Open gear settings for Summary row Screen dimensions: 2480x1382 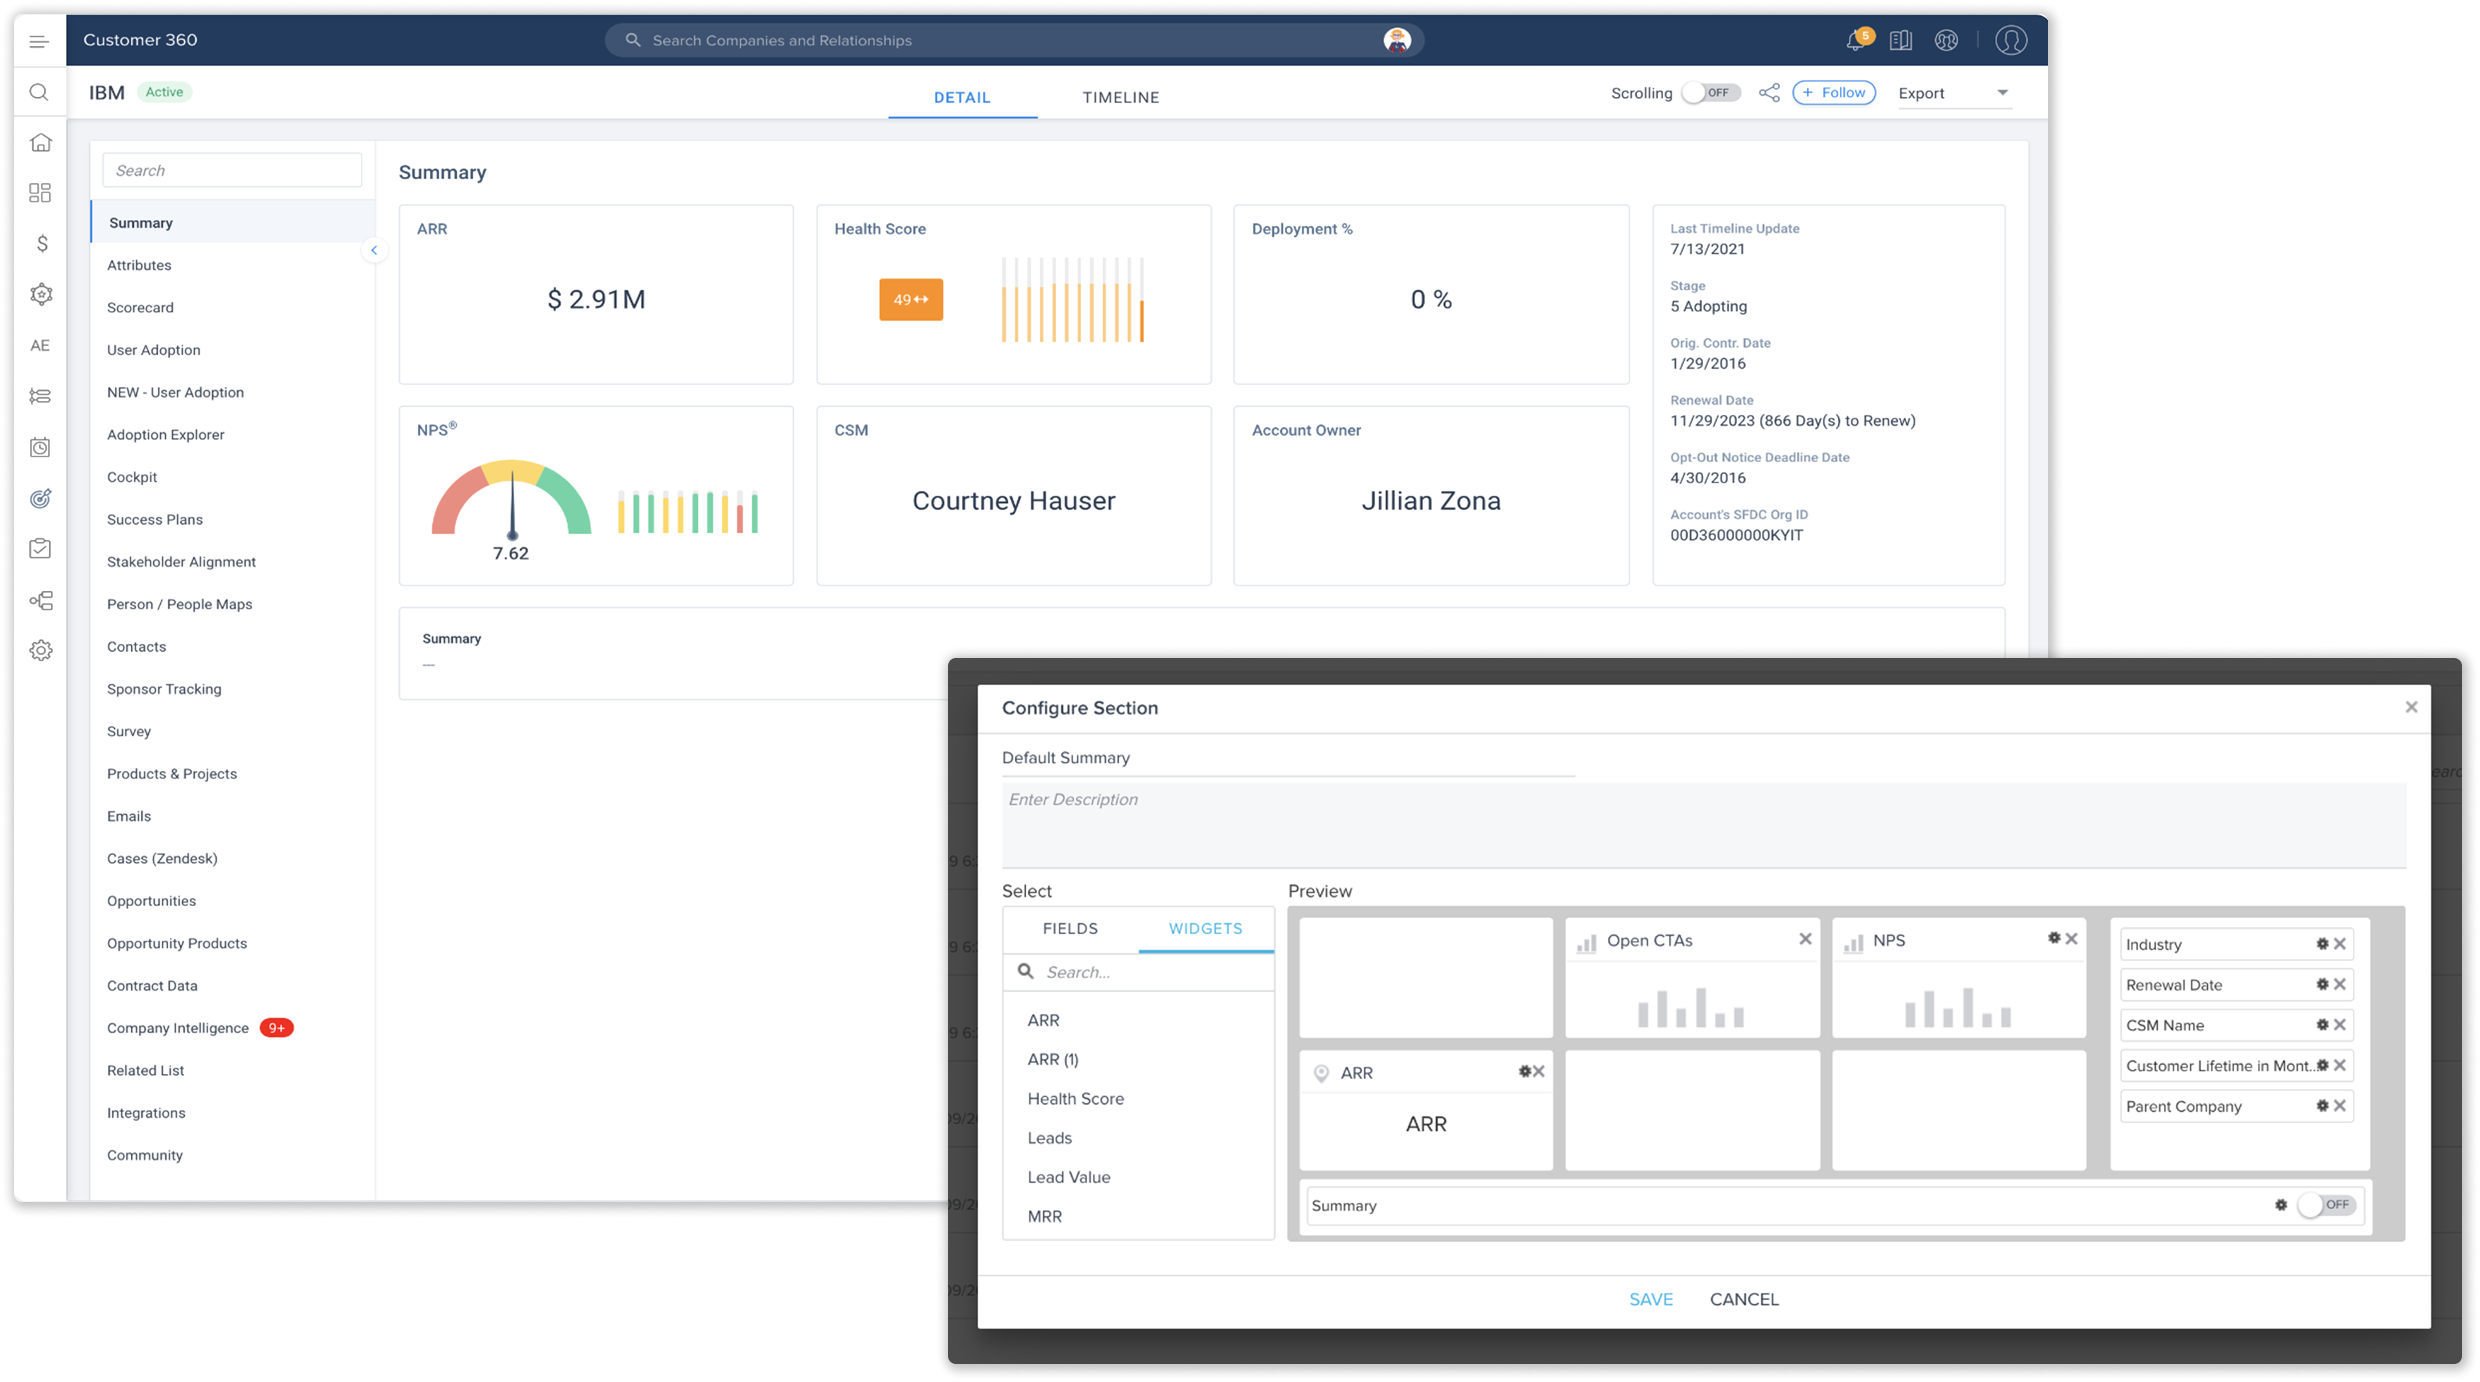click(2281, 1205)
